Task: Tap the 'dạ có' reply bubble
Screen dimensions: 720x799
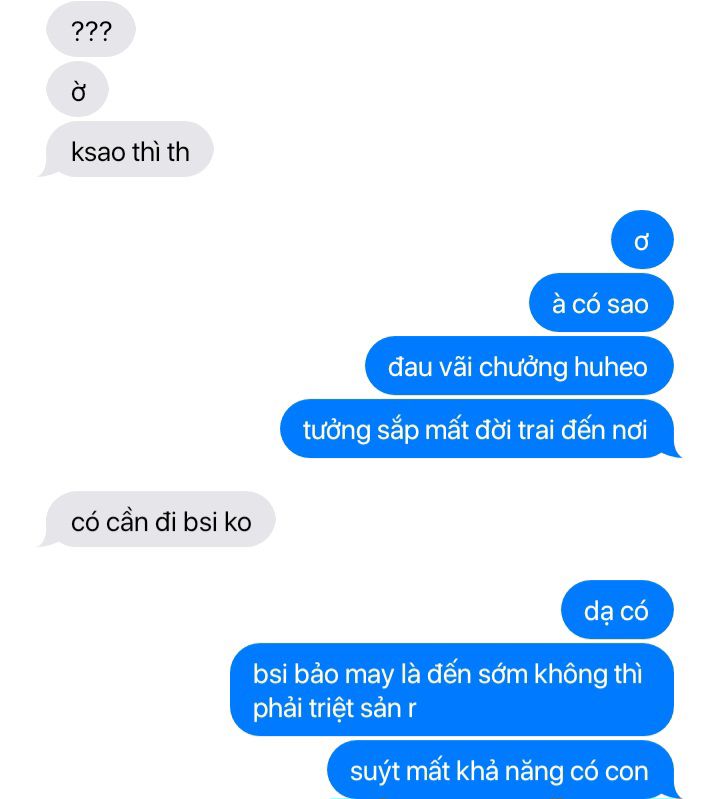Action: click(x=617, y=609)
